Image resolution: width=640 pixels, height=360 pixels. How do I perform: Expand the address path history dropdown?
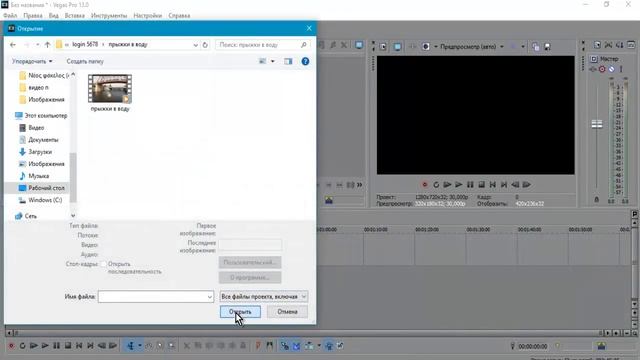click(x=196, y=44)
